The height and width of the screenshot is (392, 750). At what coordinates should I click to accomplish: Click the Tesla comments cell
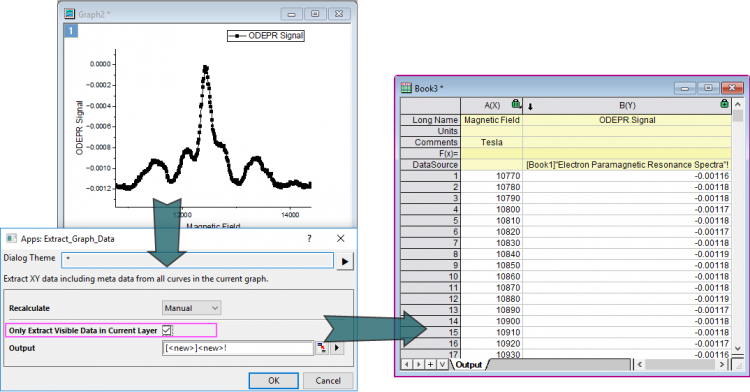click(492, 142)
